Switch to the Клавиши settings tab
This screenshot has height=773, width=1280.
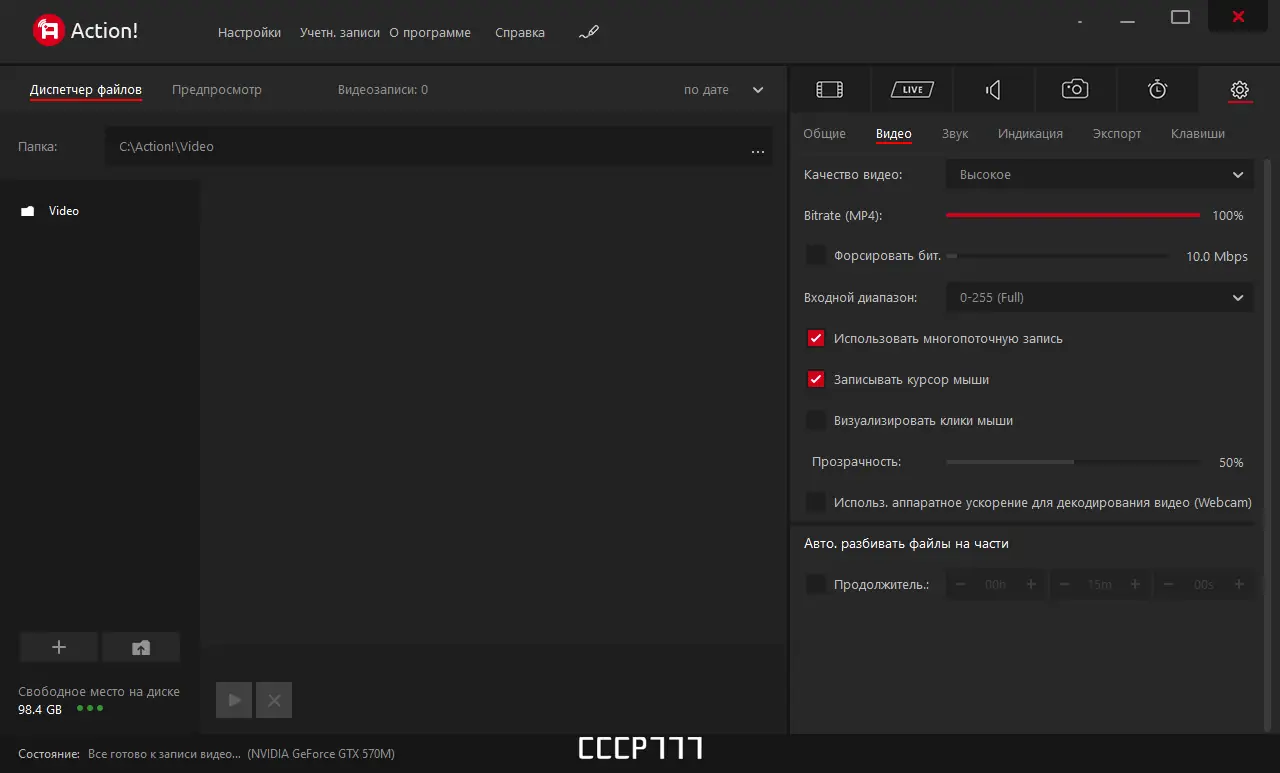coord(1198,133)
